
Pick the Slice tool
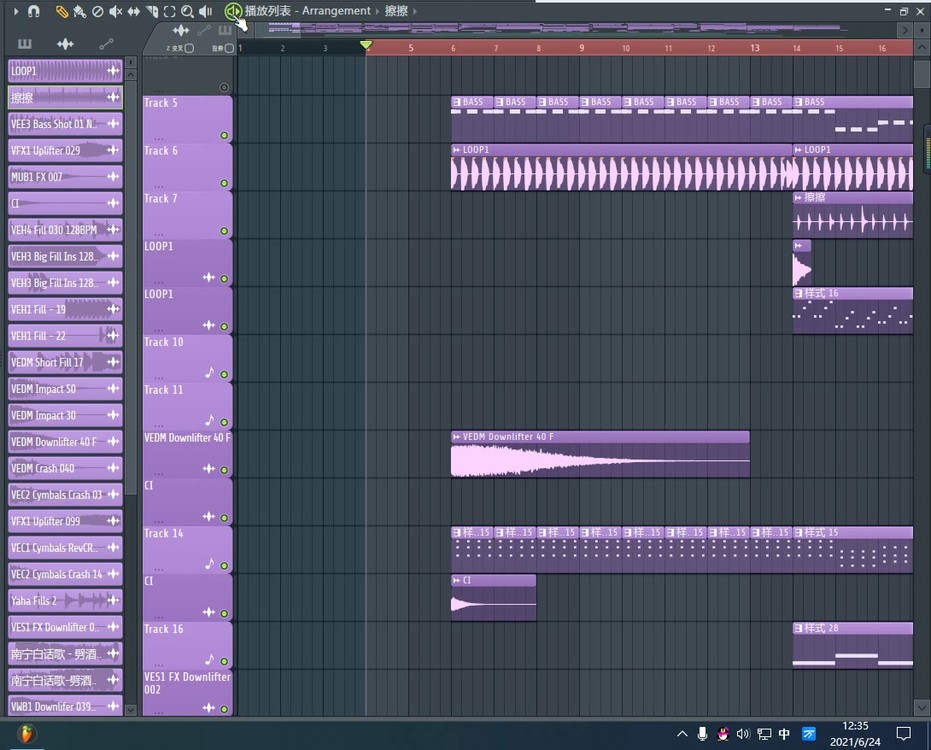pyautogui.click(x=151, y=11)
